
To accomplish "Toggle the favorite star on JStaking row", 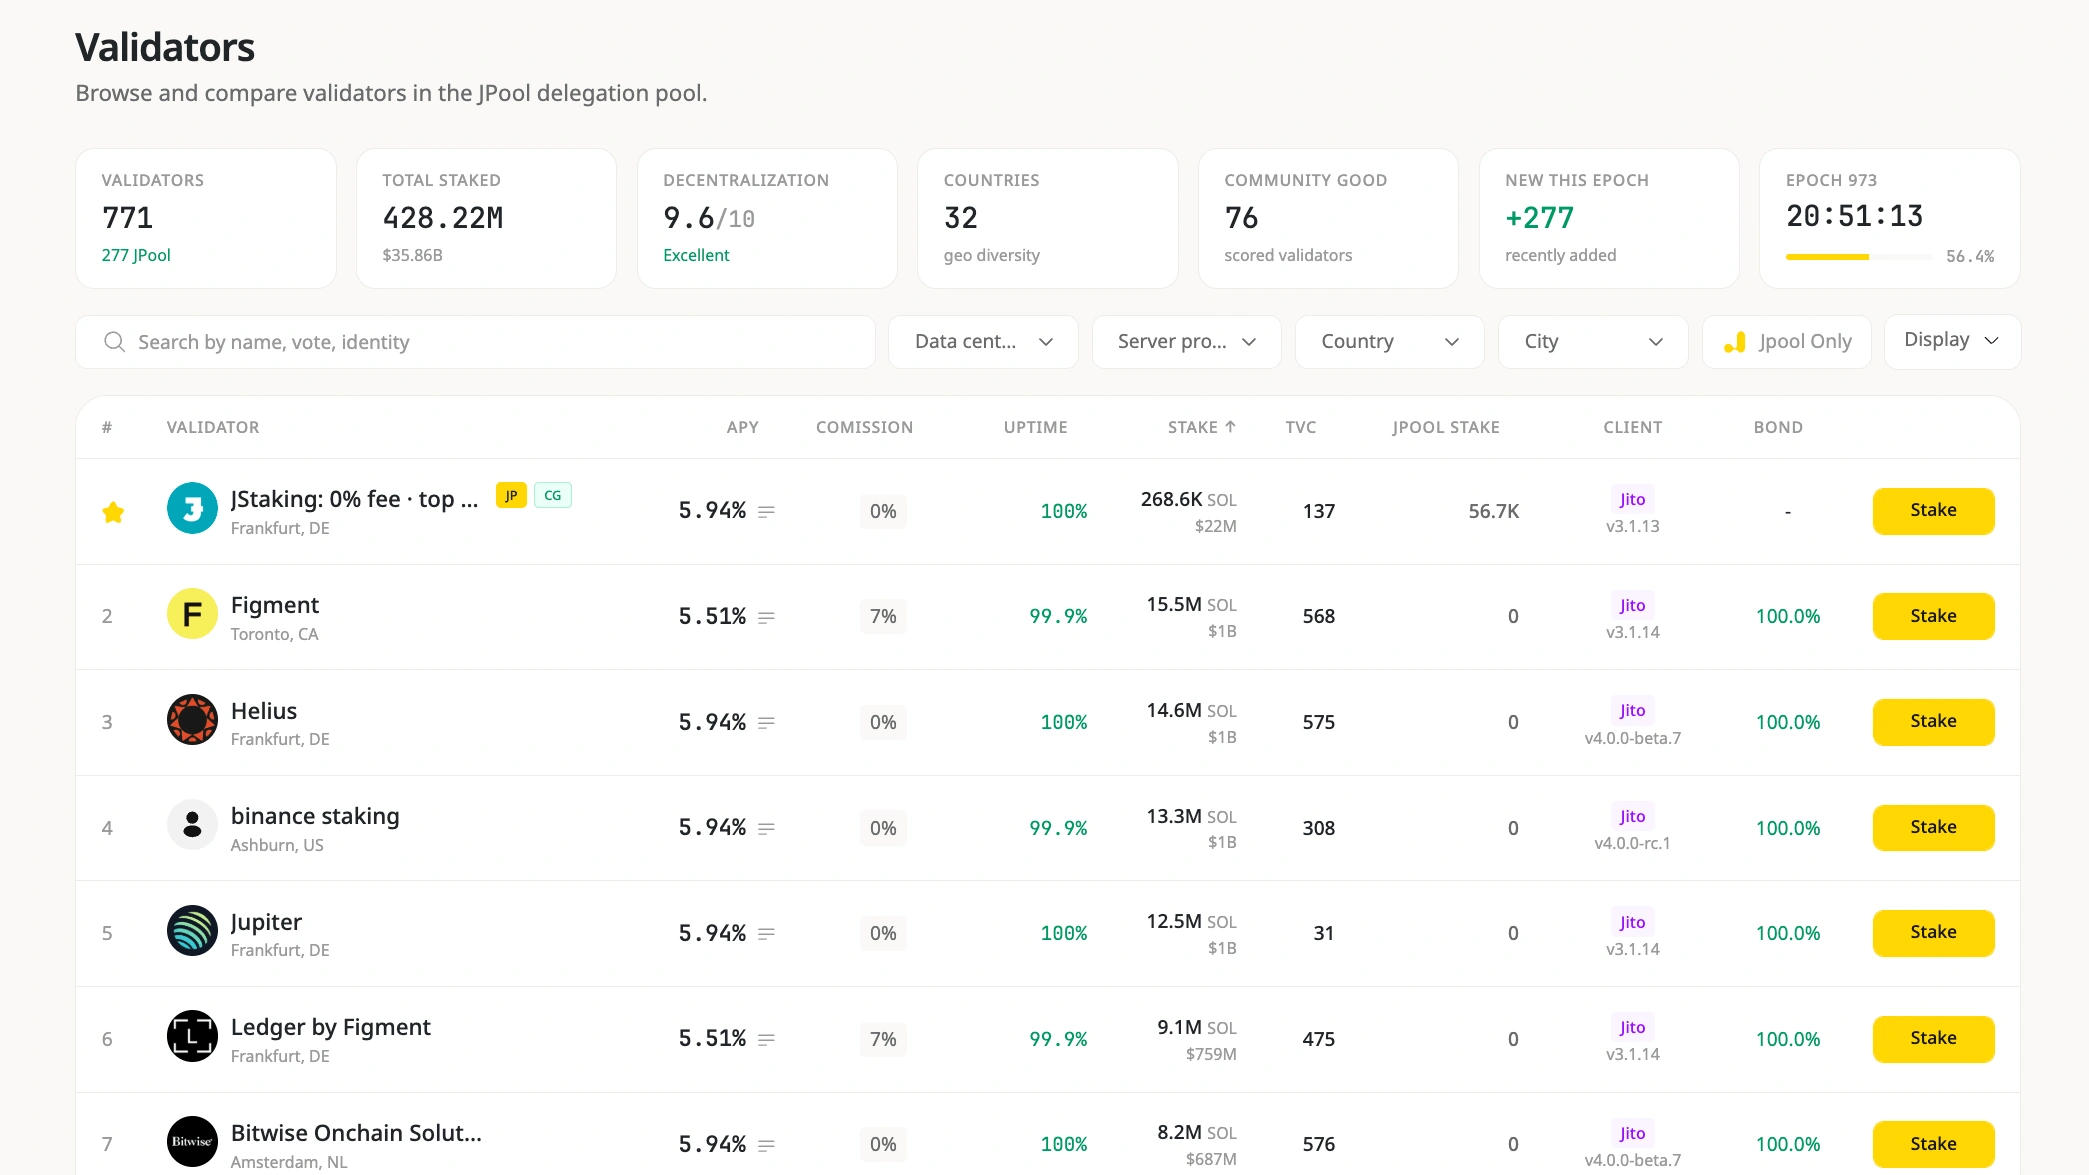I will 113,512.
